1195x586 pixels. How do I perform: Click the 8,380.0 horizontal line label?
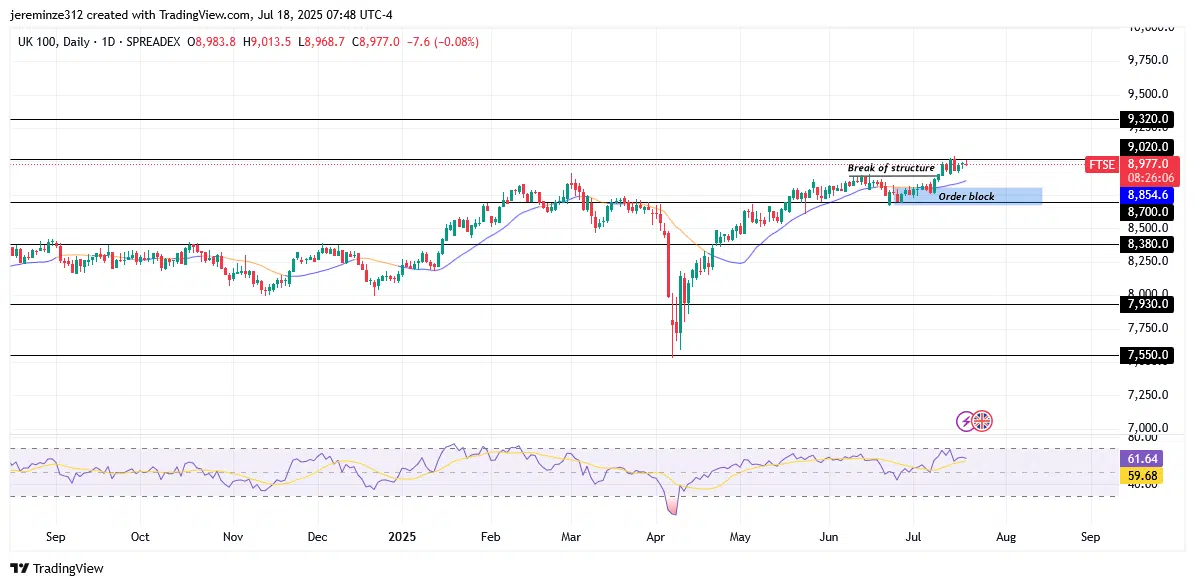pyautogui.click(x=1148, y=243)
